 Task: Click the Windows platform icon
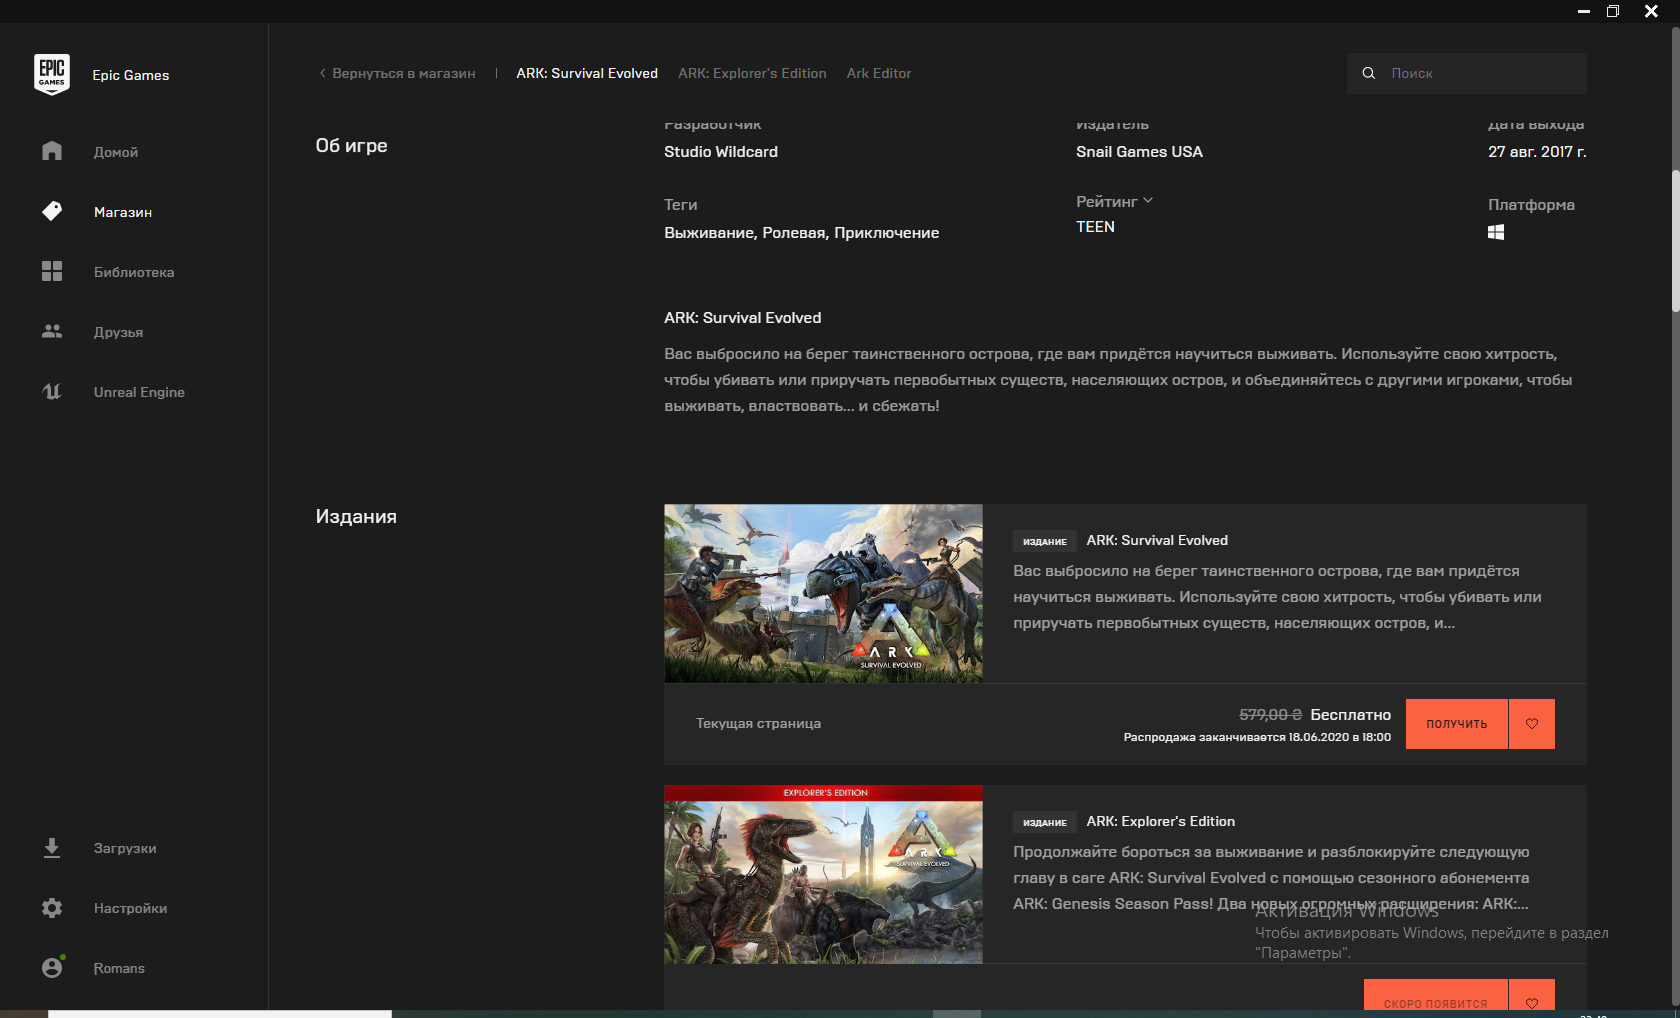1496,232
